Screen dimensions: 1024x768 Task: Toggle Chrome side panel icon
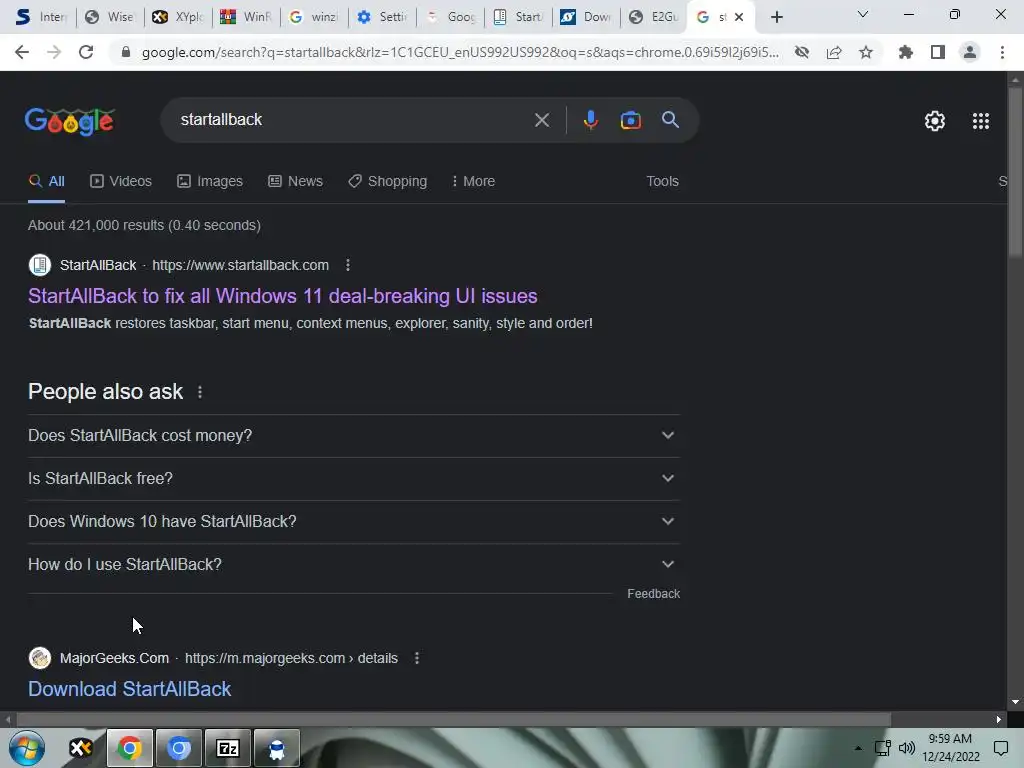(938, 52)
